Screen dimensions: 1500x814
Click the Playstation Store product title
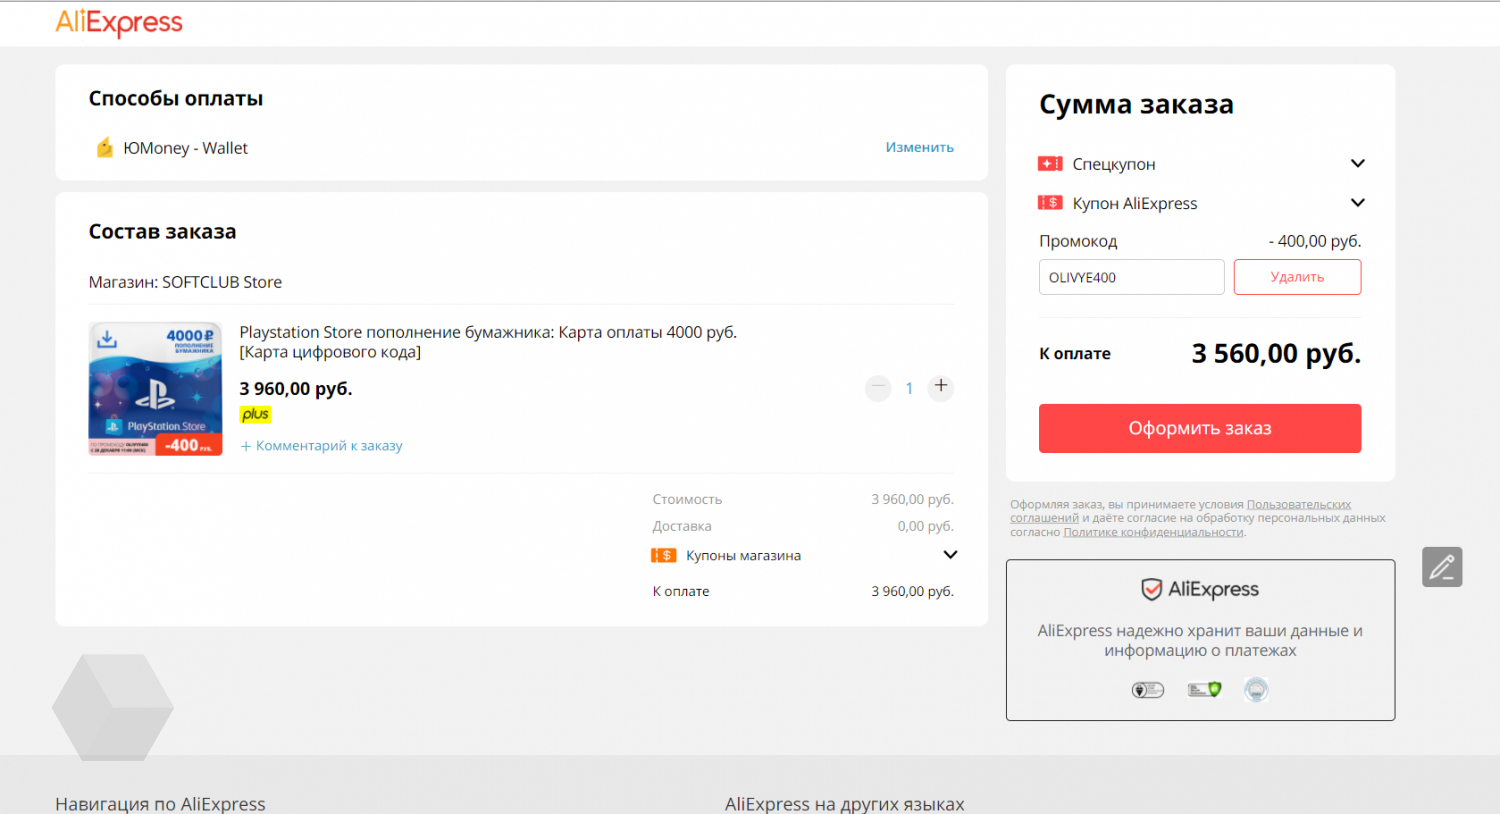pyautogui.click(x=488, y=342)
